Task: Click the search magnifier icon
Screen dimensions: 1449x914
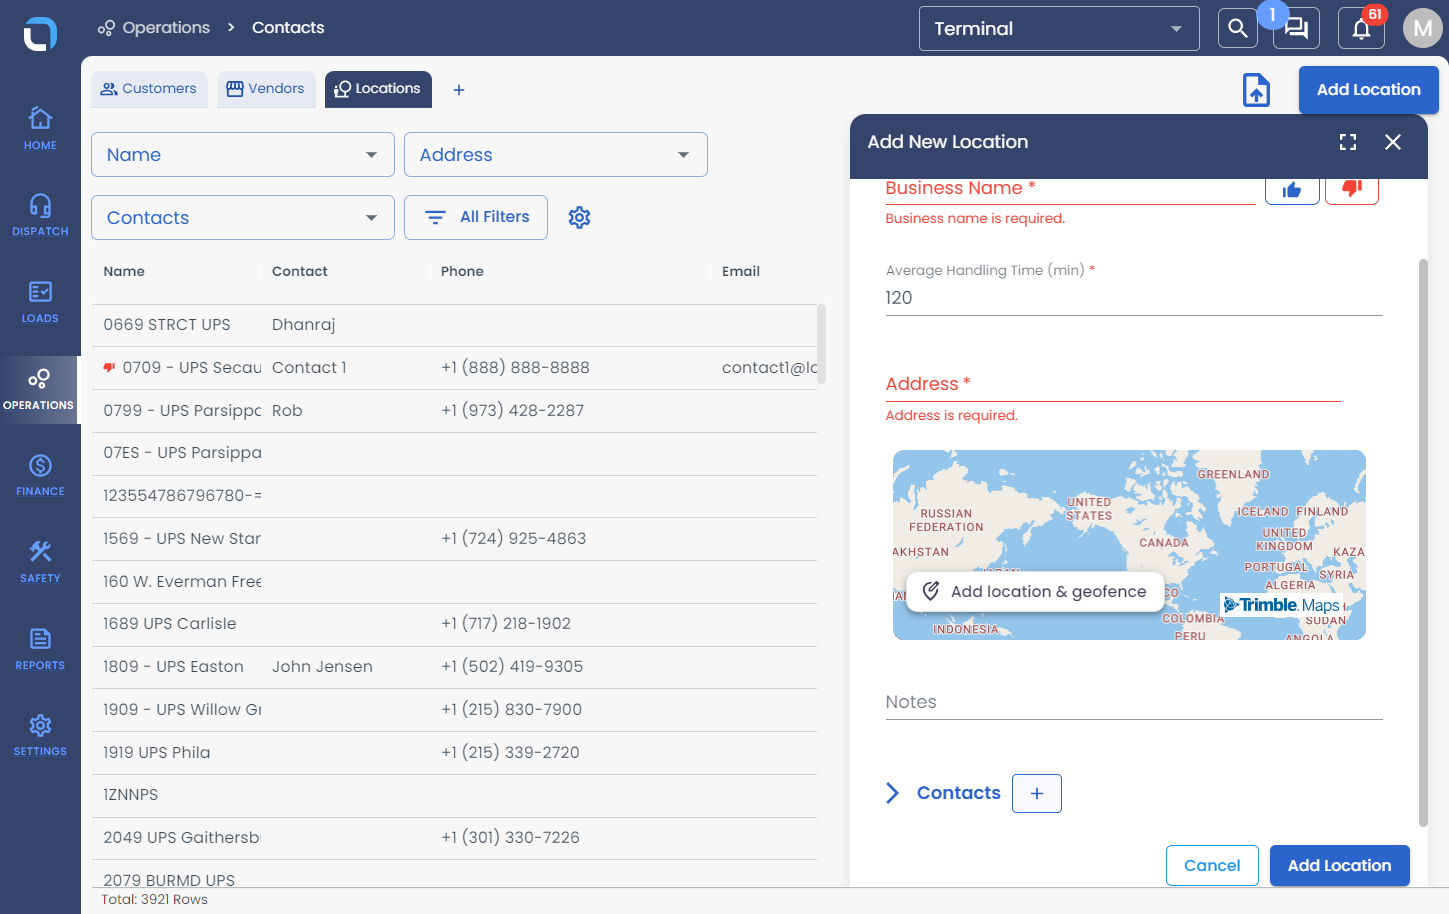Action: (1237, 28)
